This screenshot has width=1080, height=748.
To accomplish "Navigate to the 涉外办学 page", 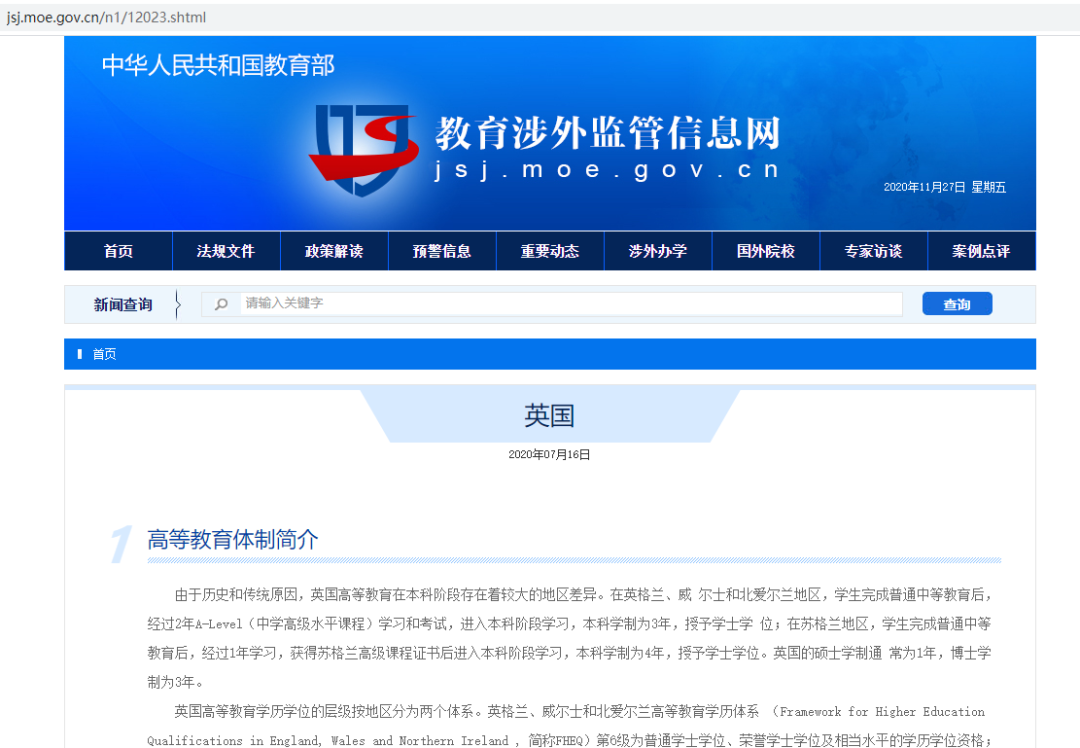I will 658,251.
